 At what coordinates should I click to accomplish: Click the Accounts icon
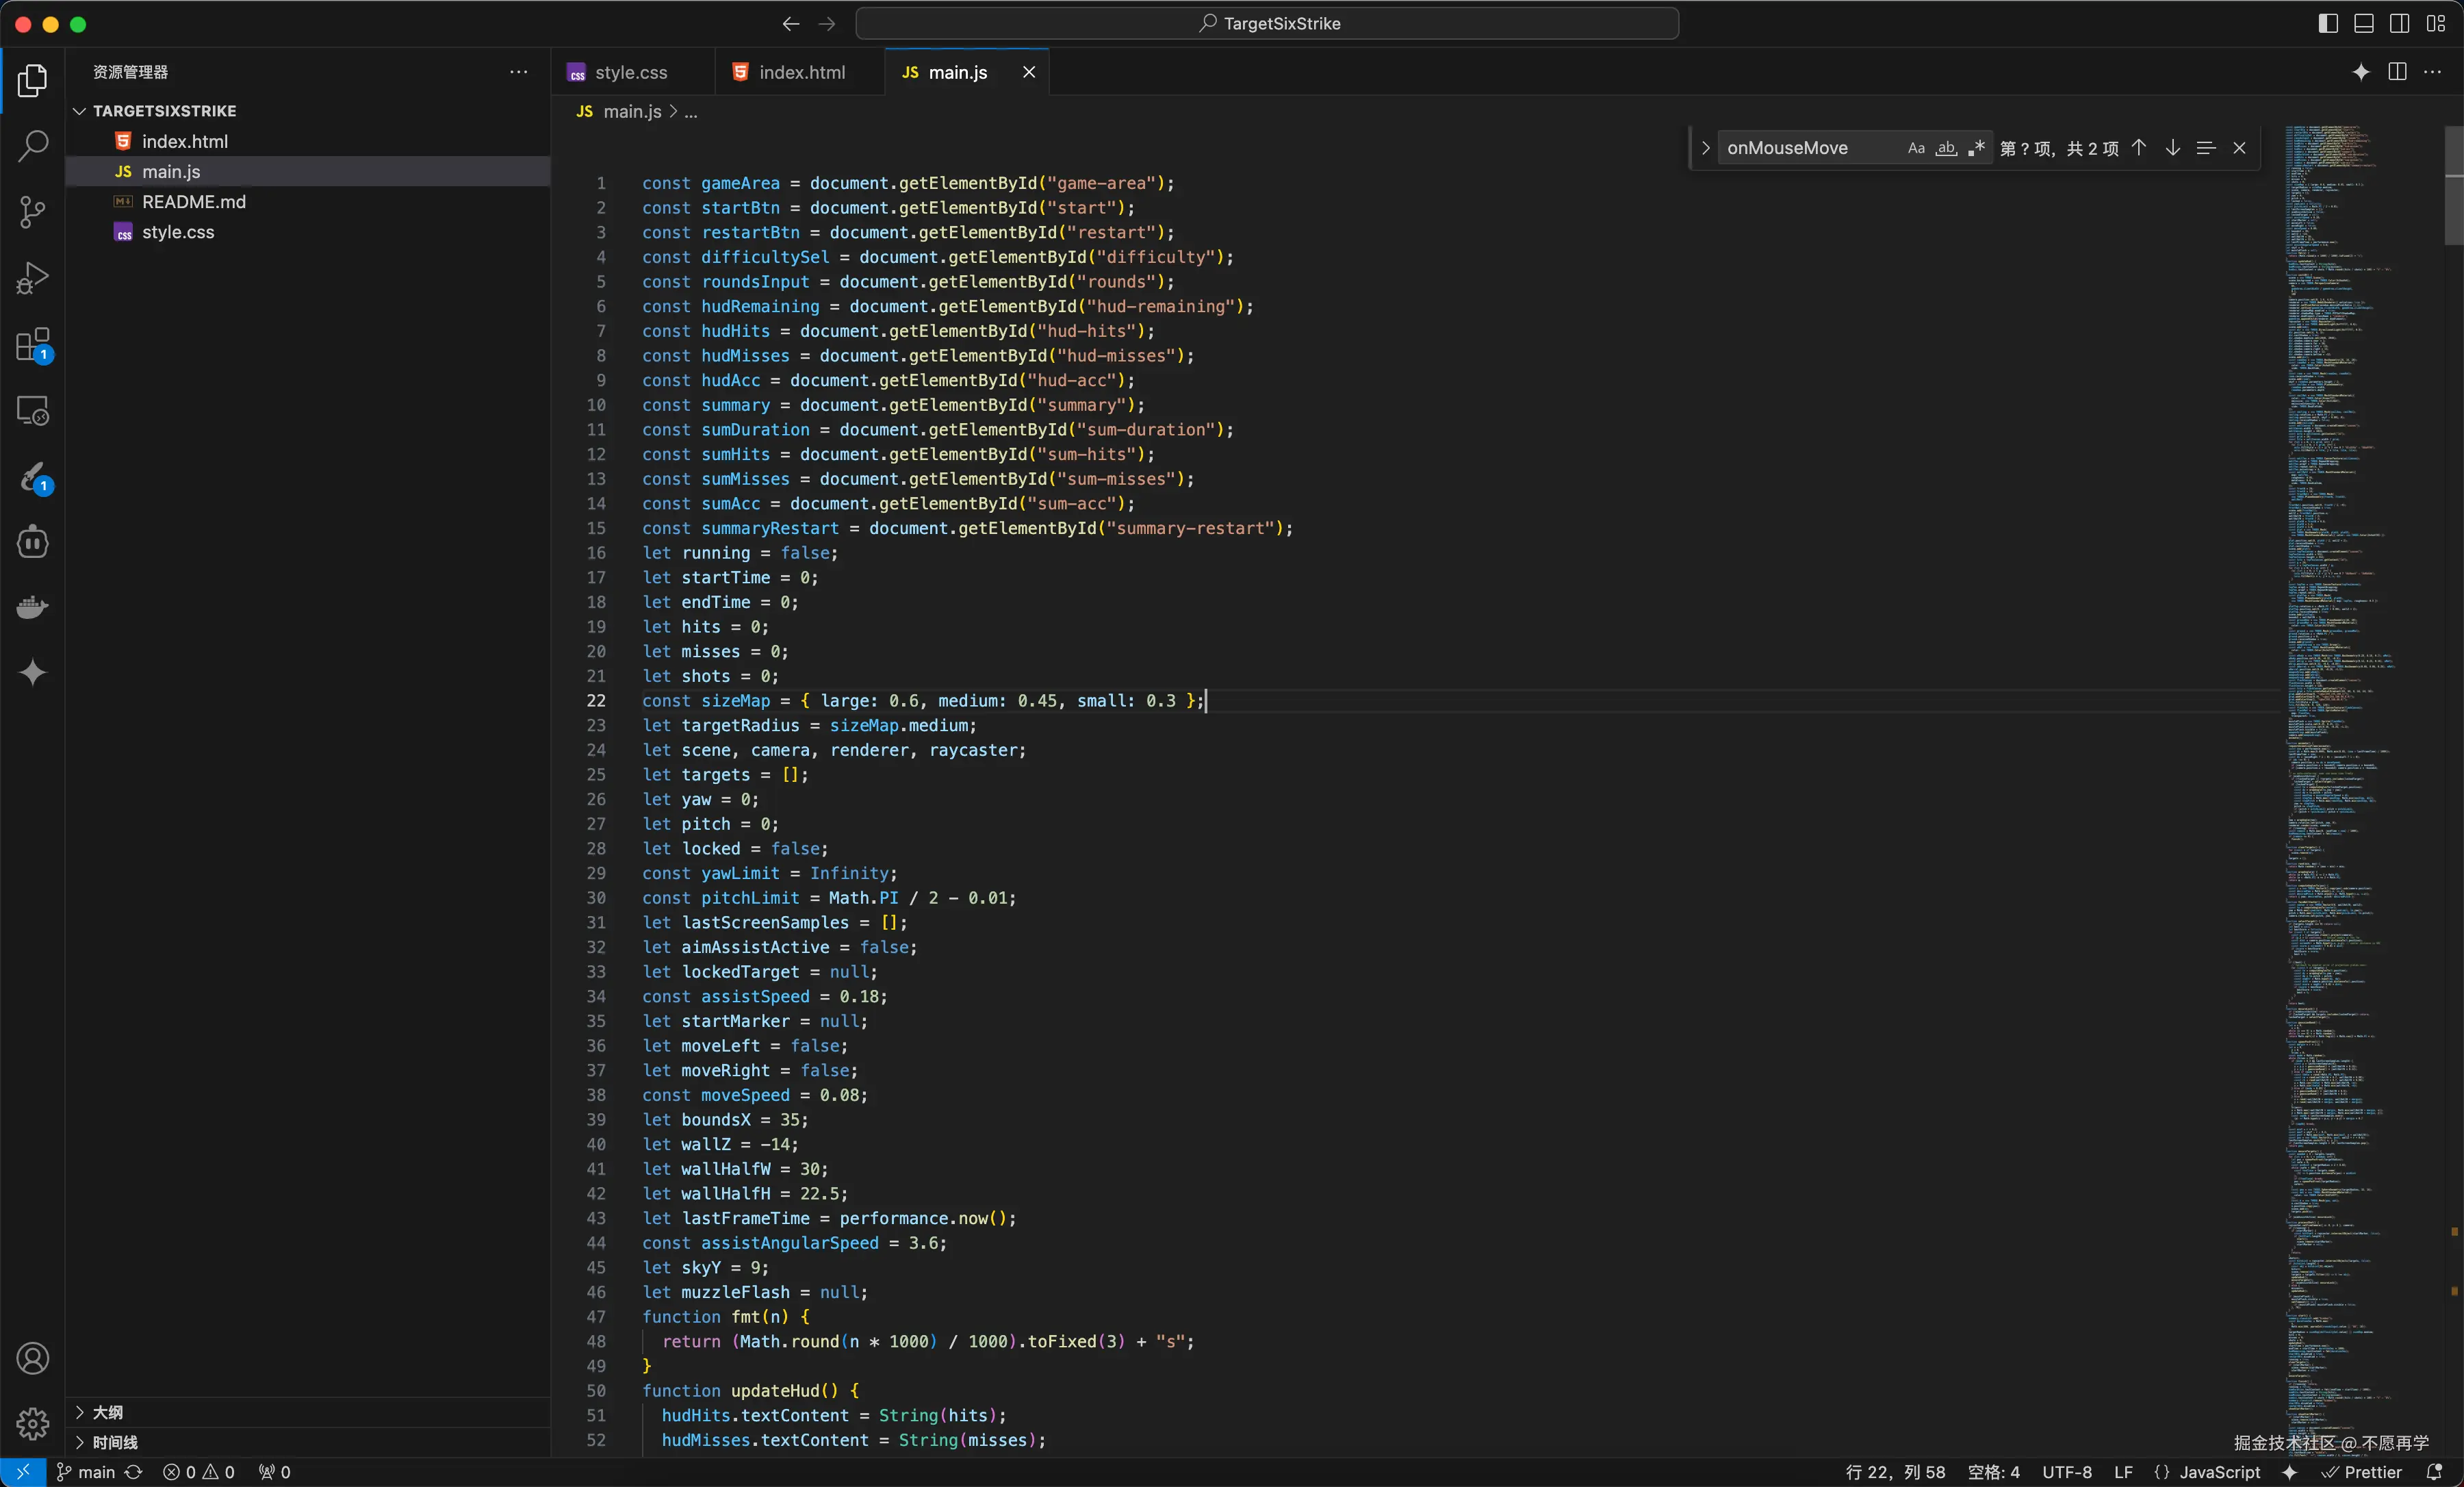33,1358
